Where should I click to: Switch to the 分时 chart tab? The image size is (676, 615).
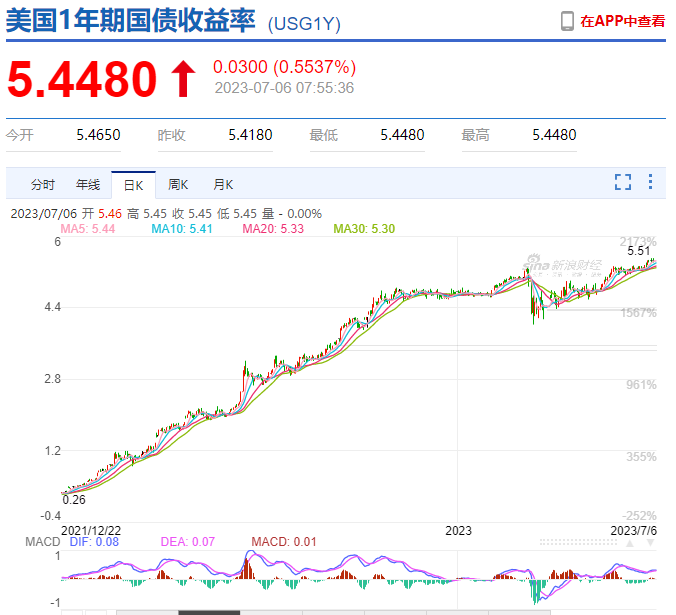click(43, 185)
